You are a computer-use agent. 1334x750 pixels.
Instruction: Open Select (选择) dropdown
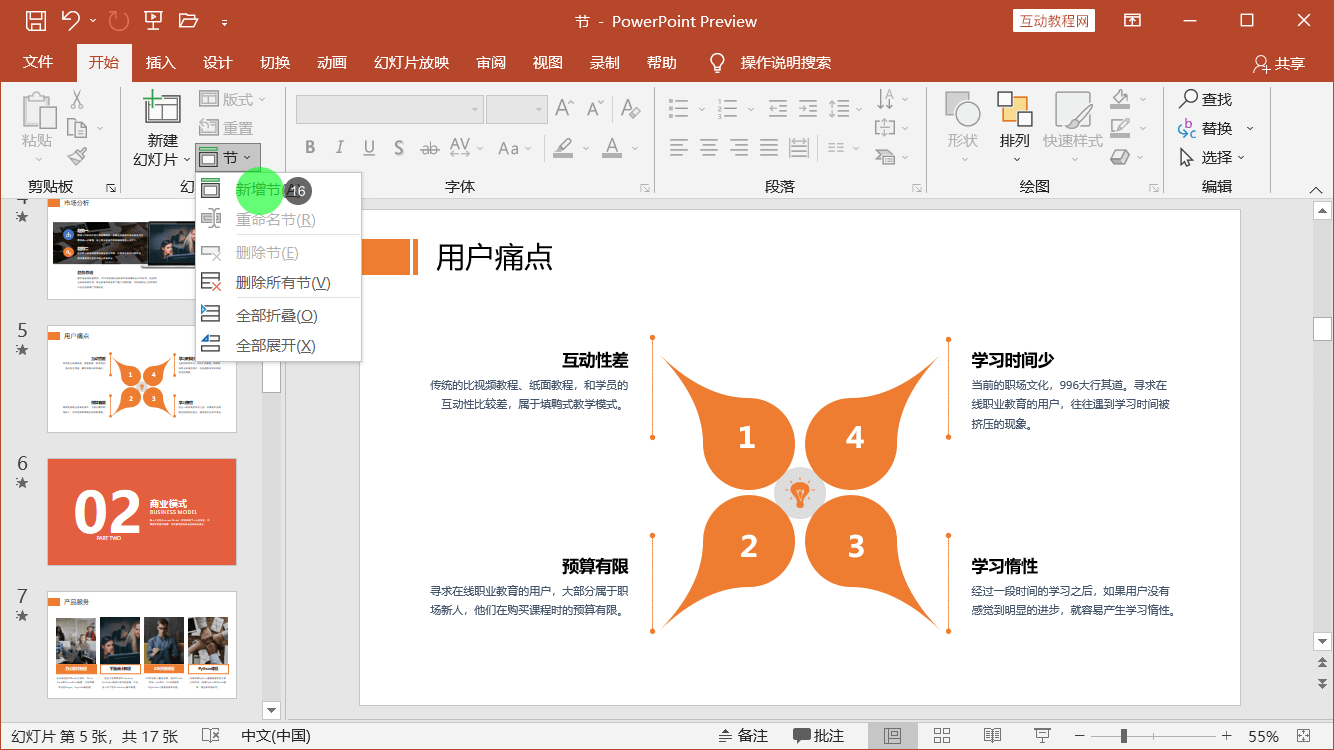pyautogui.click(x=1213, y=158)
